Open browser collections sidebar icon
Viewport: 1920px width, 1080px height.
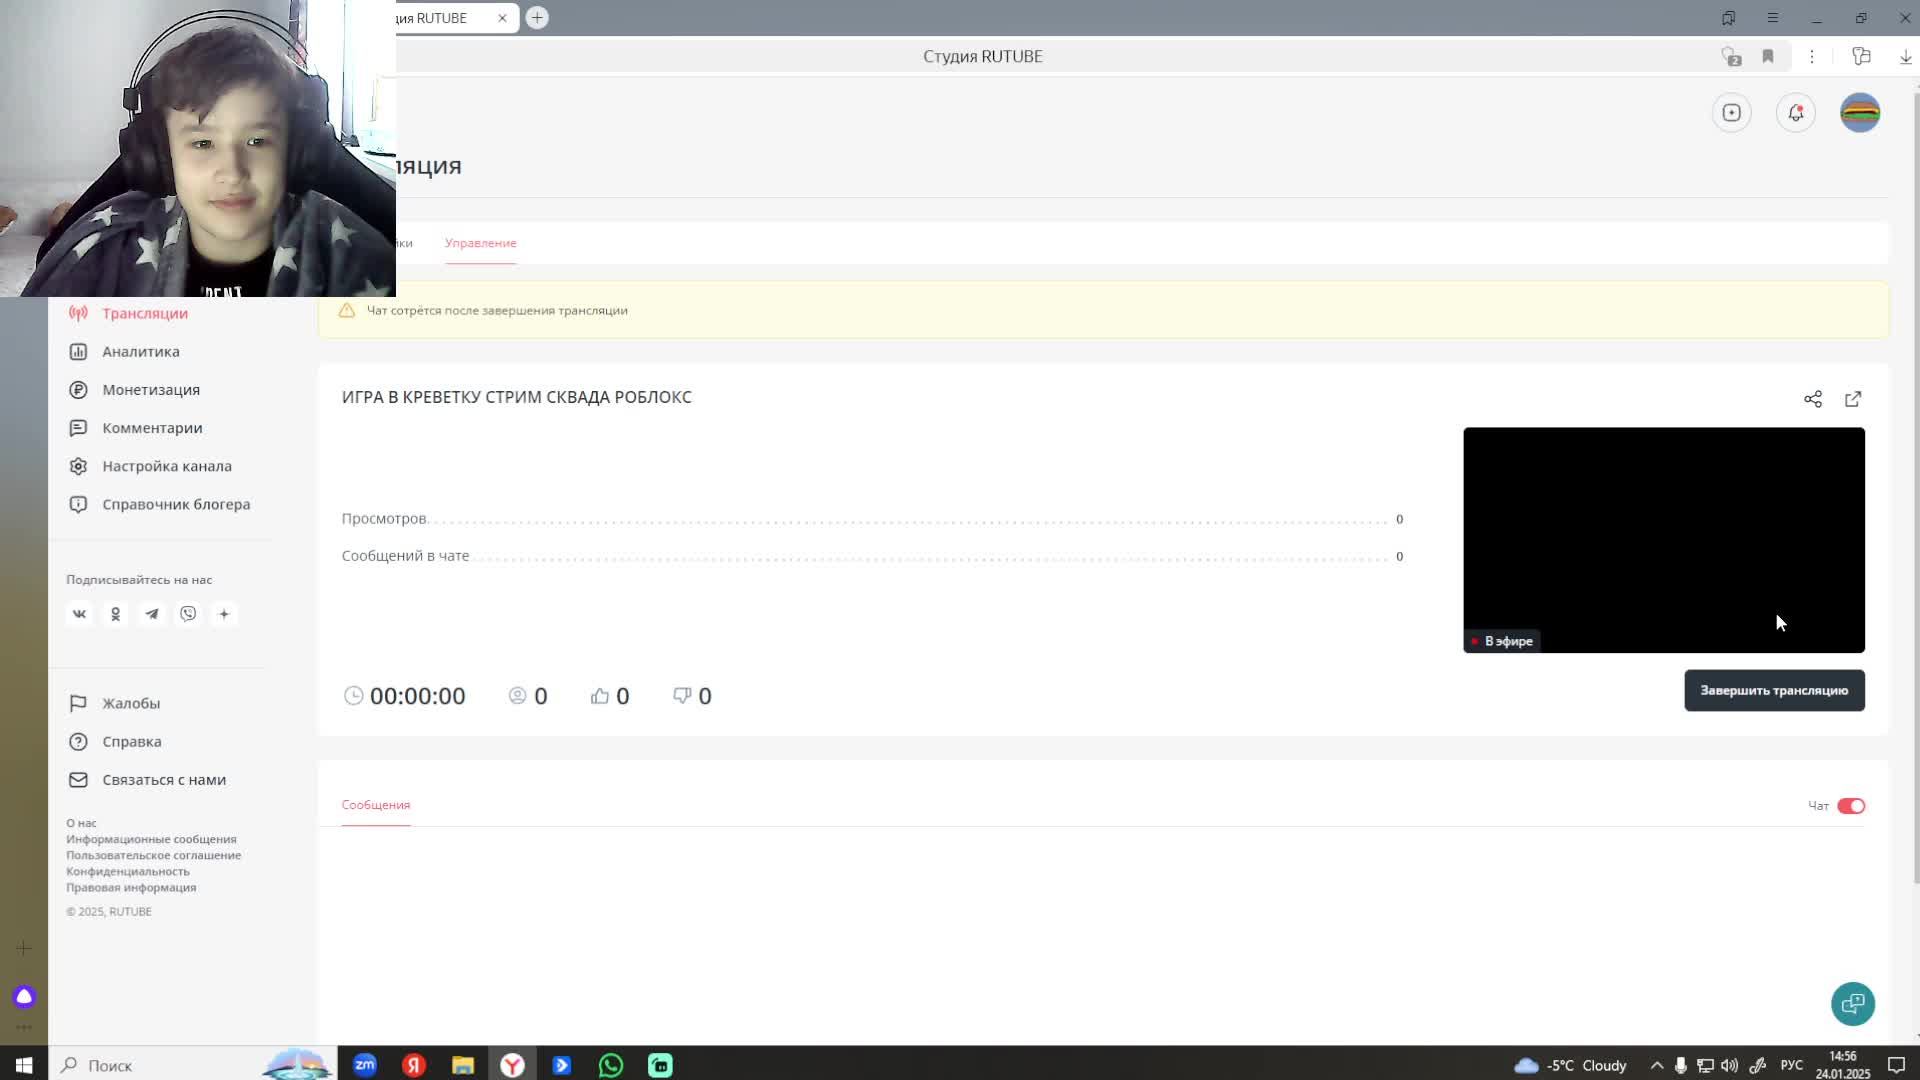(1861, 57)
